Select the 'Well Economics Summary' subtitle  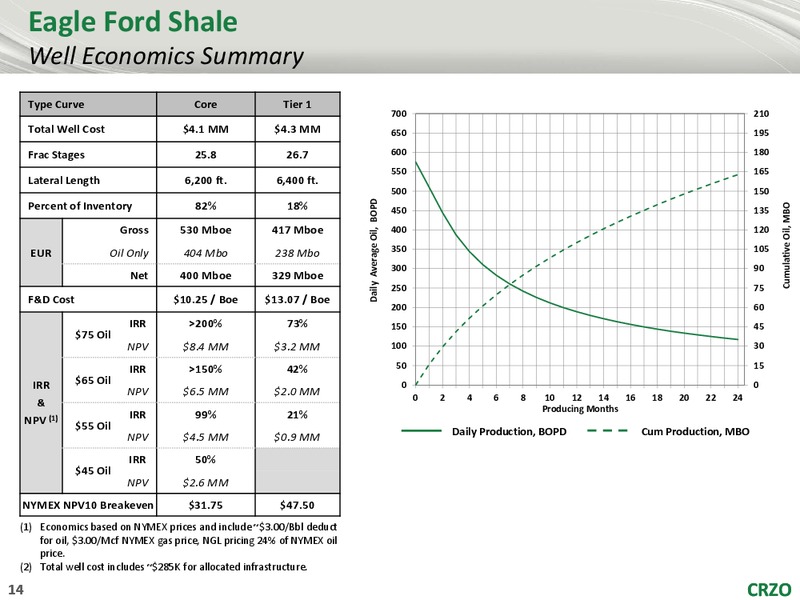[166, 56]
